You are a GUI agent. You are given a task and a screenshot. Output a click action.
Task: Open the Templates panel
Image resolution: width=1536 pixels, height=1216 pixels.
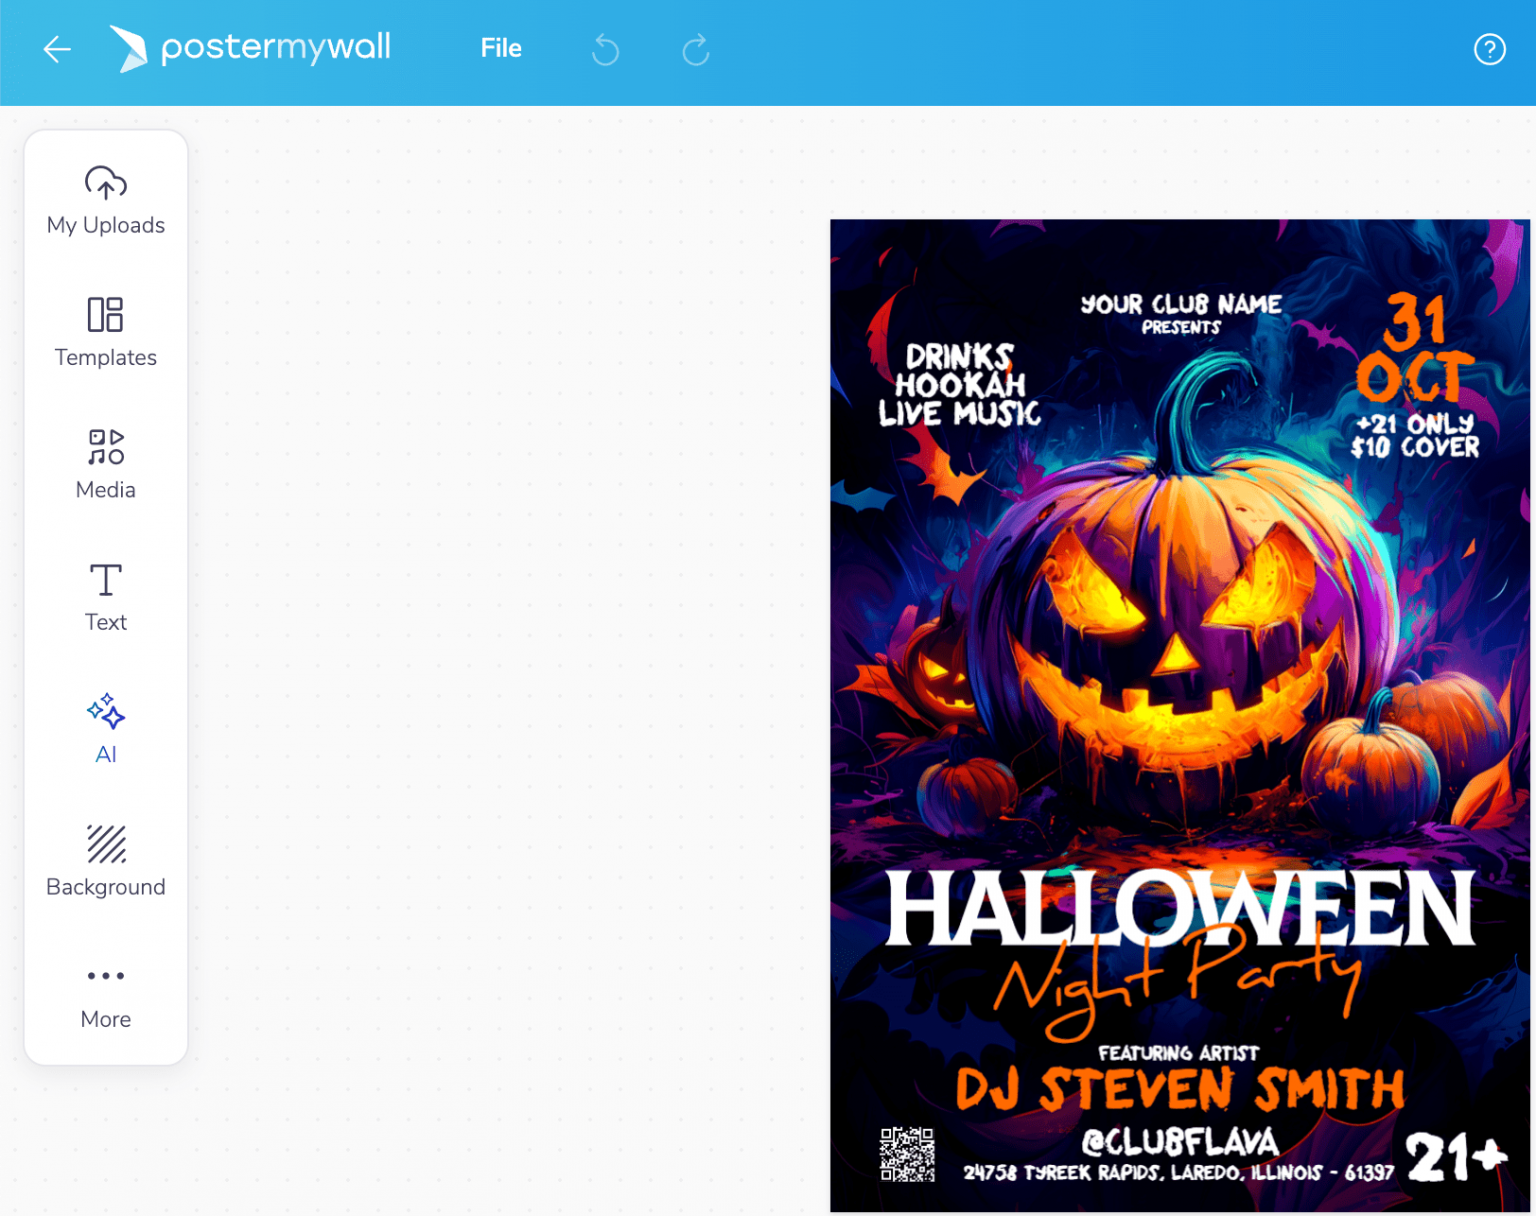(106, 333)
